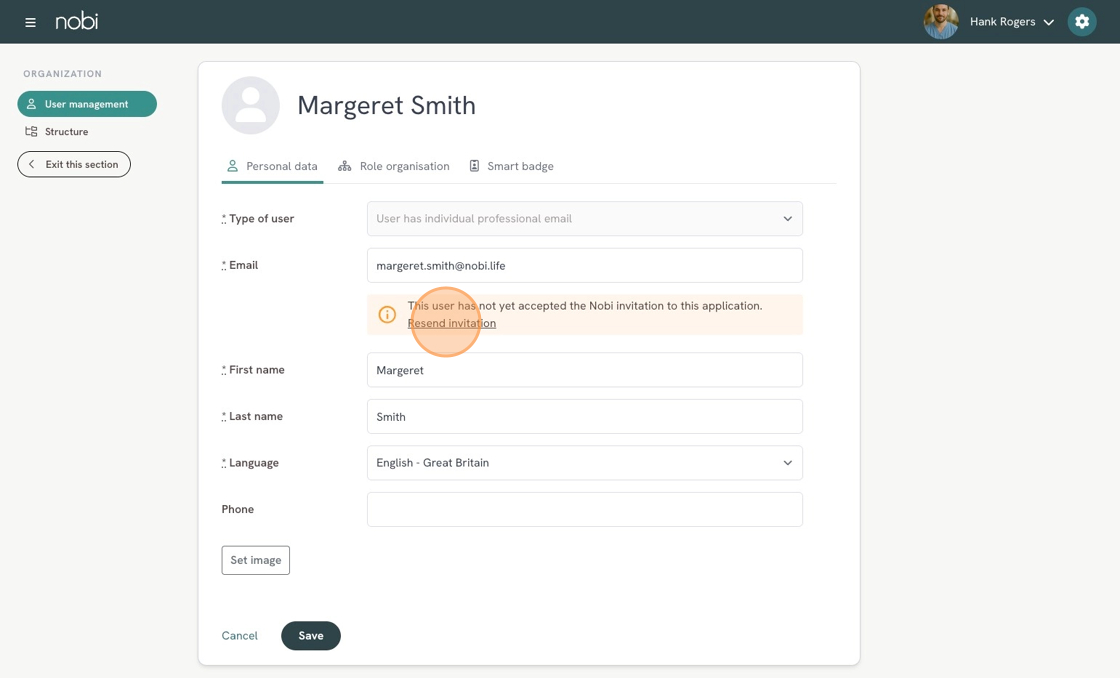The image size is (1120, 678).
Task: Open settings gear icon
Action: point(1081,22)
